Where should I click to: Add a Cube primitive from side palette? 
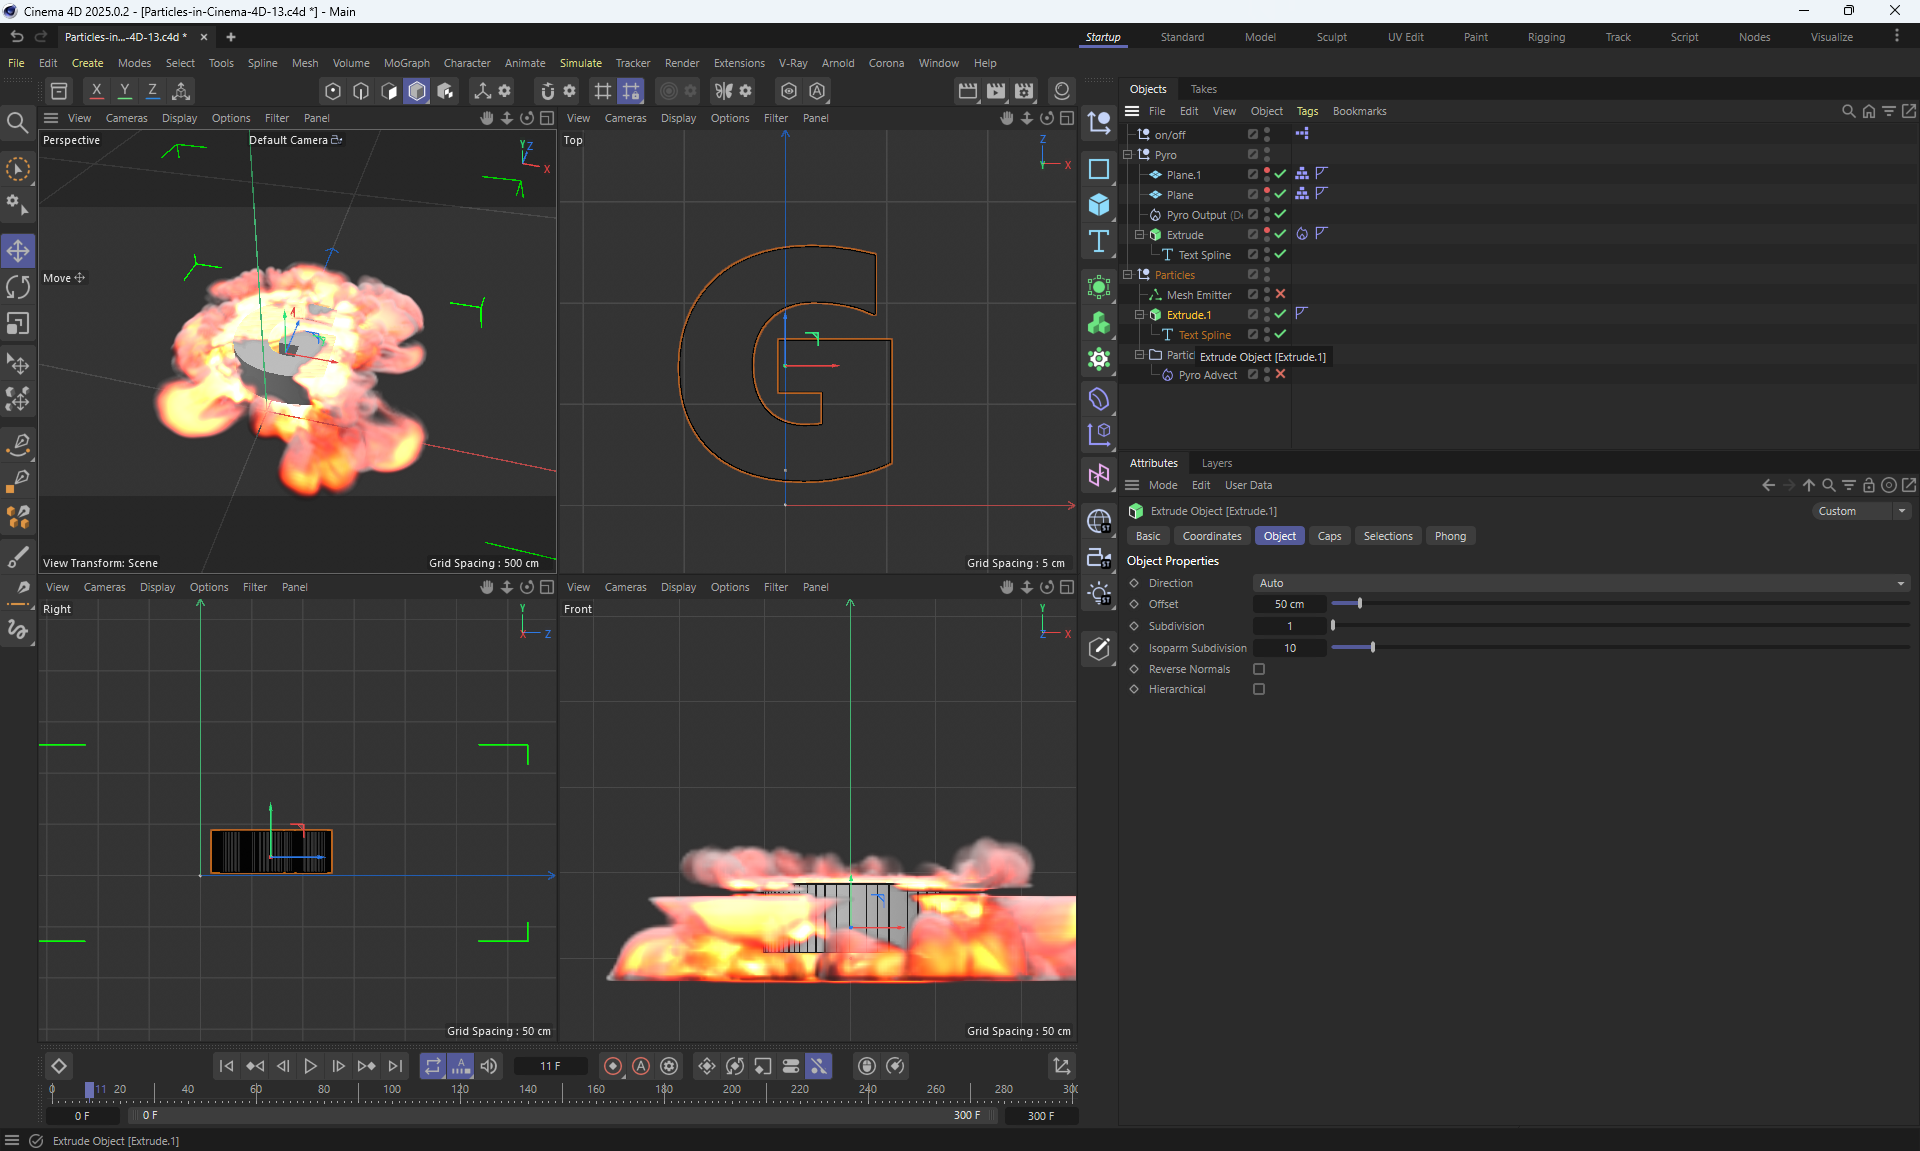[1099, 205]
